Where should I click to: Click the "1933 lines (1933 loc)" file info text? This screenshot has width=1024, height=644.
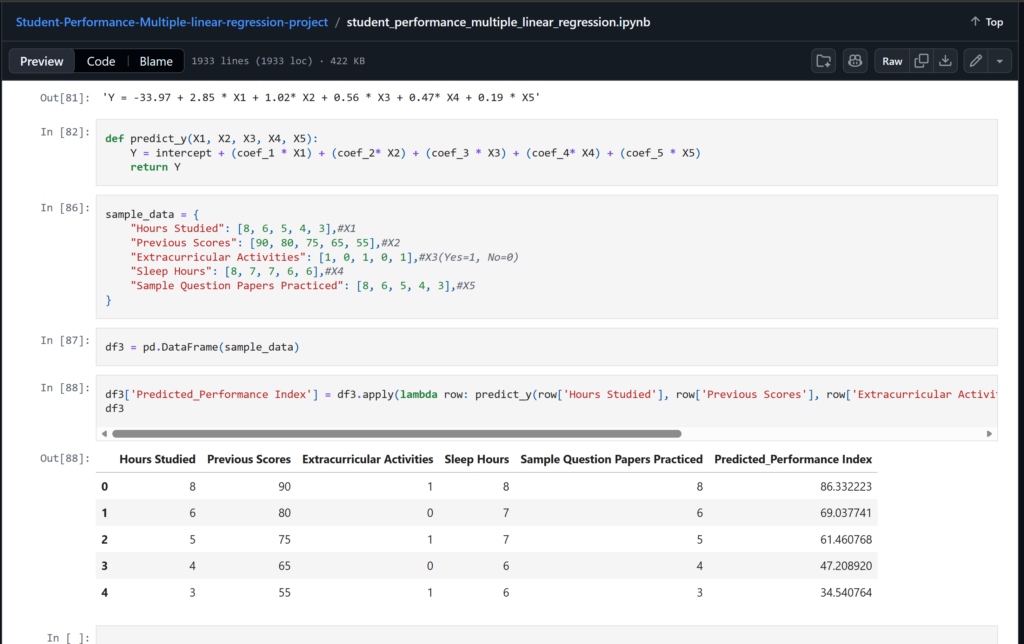tap(252, 61)
